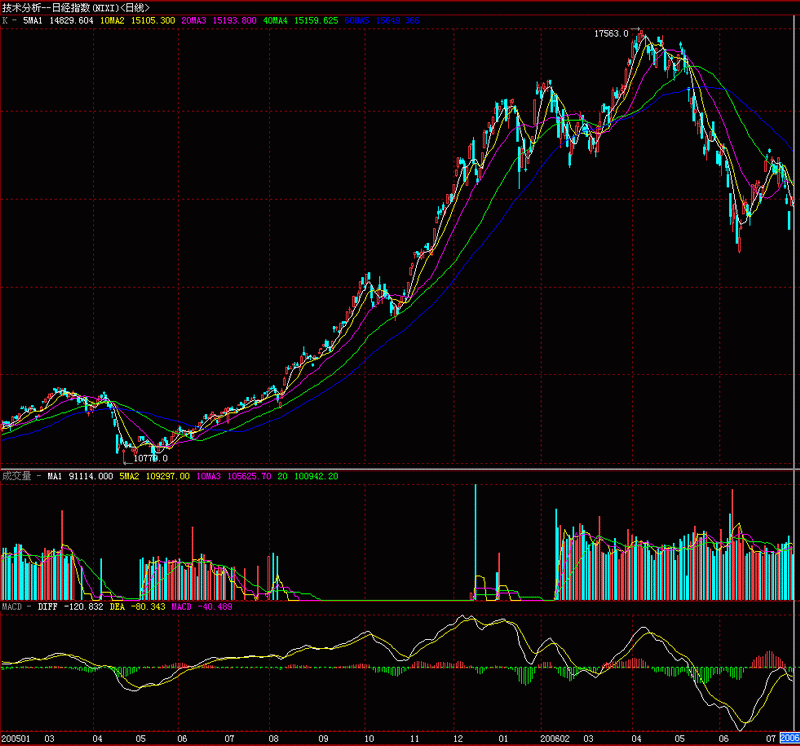
Task: Click the 17563.0 peak price label
Action: click(x=611, y=33)
